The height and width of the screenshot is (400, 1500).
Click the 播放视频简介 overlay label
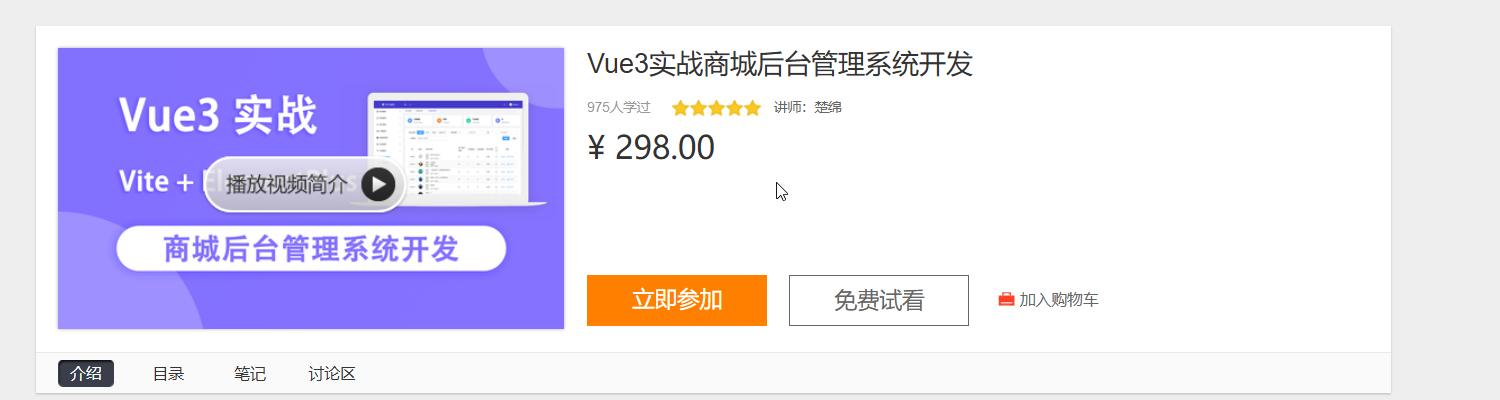click(x=286, y=184)
